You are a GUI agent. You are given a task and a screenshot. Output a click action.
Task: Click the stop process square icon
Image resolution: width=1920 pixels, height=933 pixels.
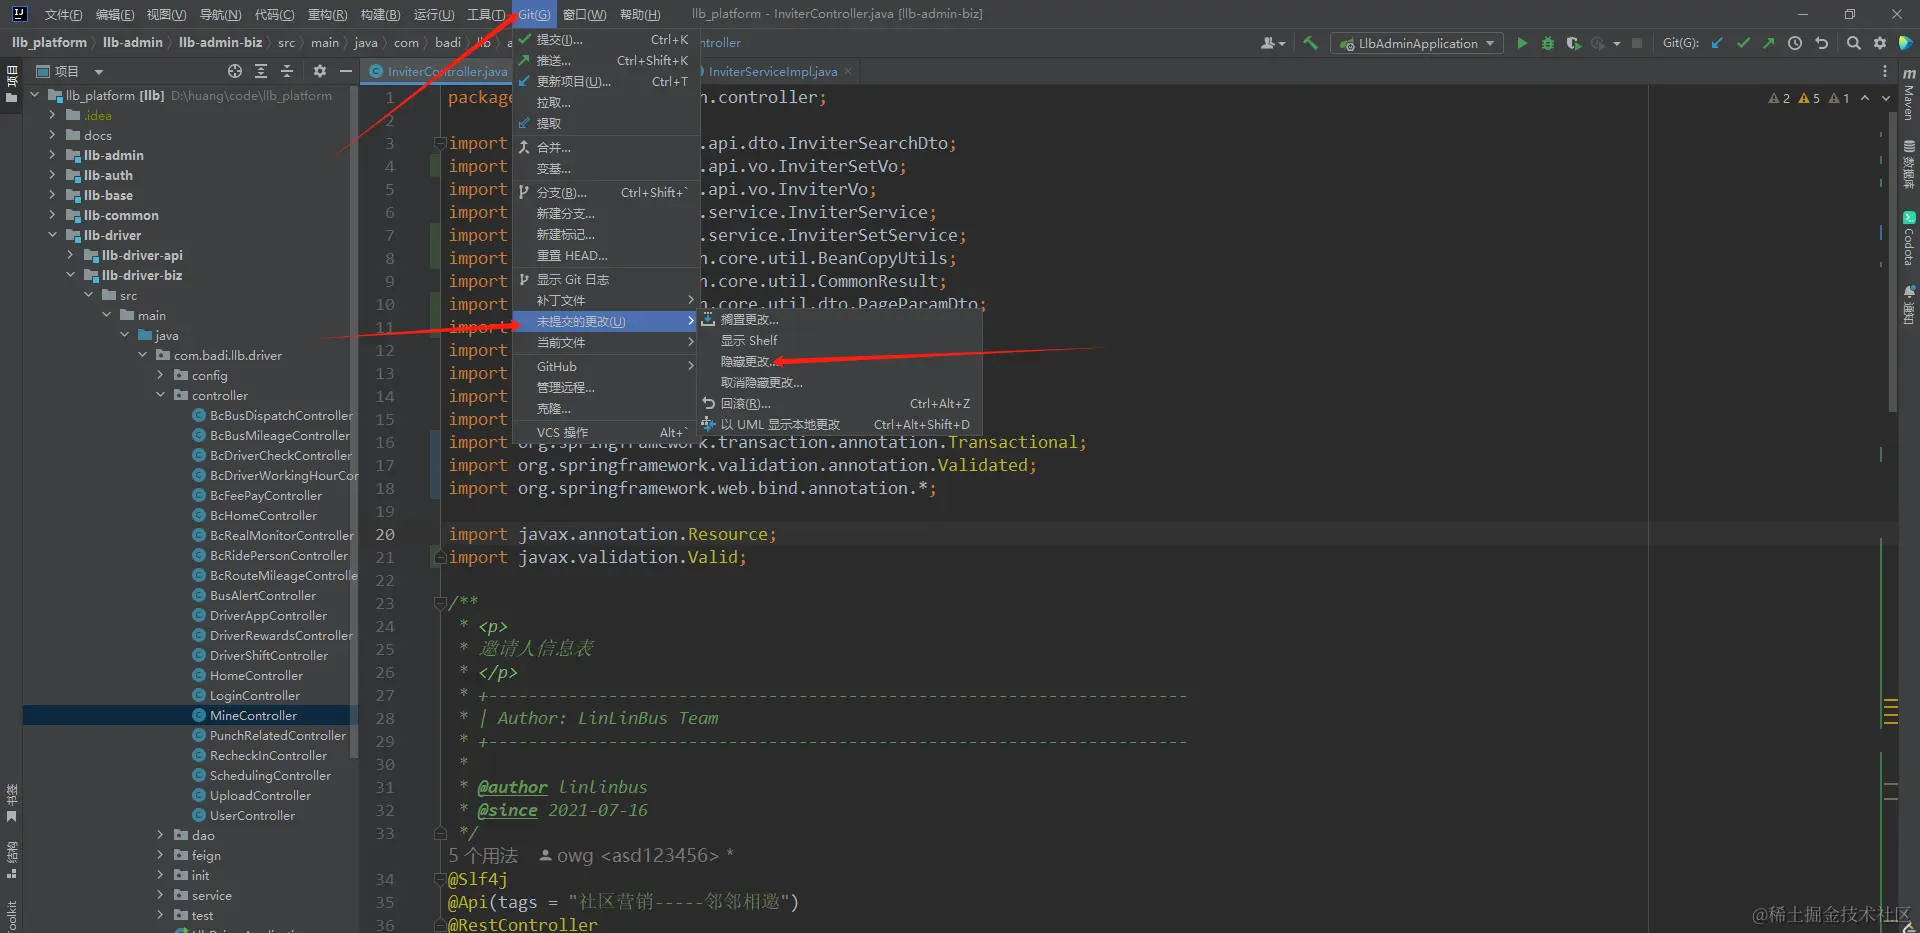click(x=1637, y=43)
